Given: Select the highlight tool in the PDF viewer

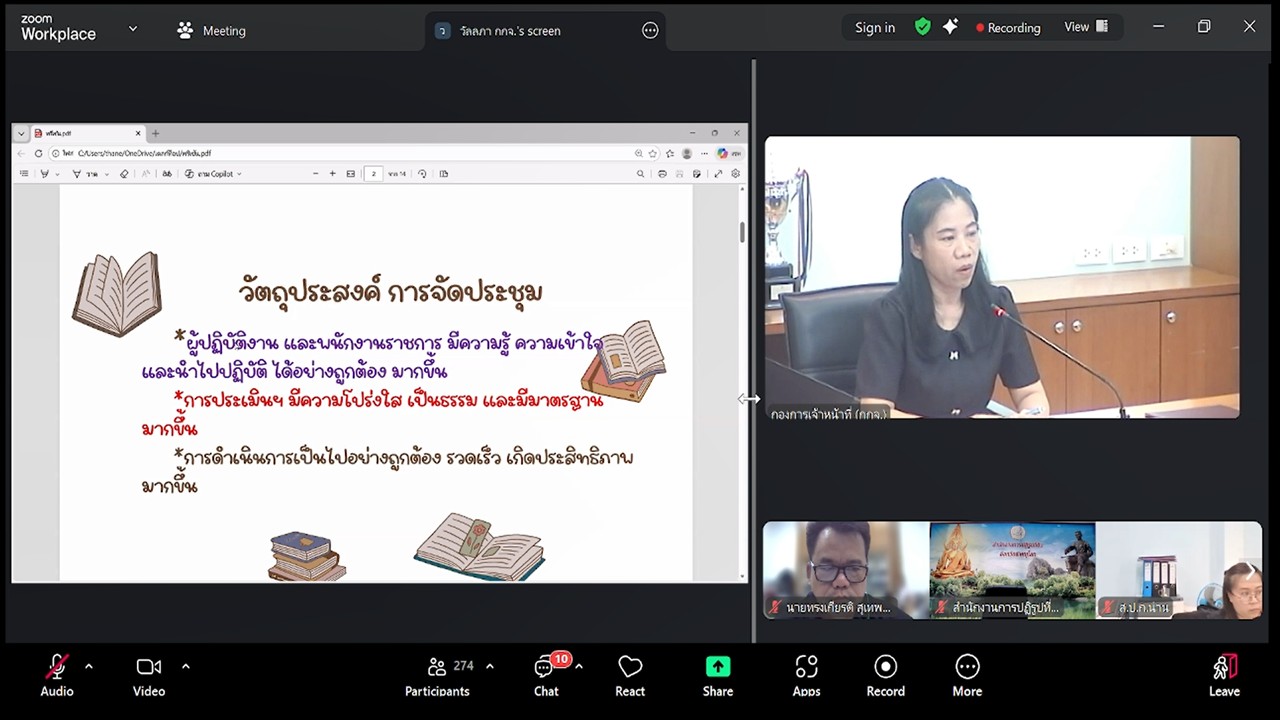Looking at the screenshot, I should (x=44, y=173).
